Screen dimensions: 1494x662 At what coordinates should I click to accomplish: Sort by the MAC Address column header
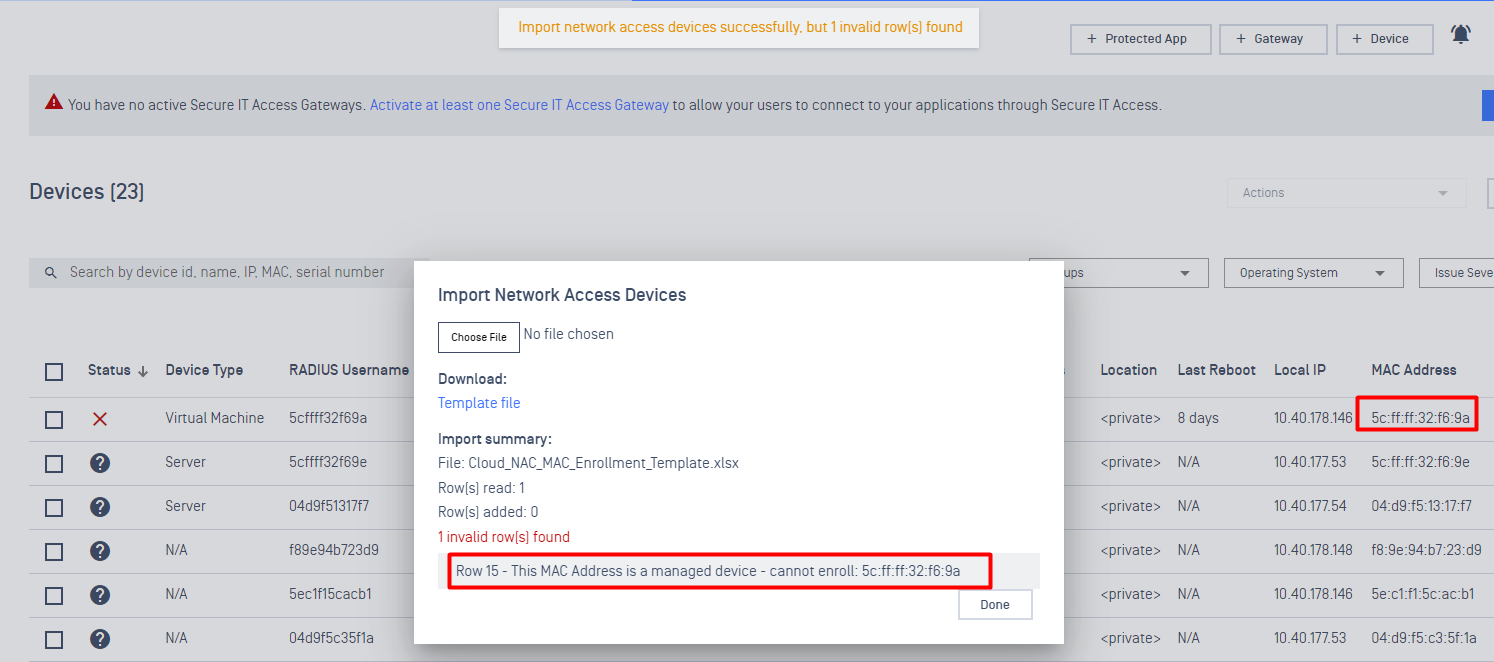click(x=1413, y=370)
